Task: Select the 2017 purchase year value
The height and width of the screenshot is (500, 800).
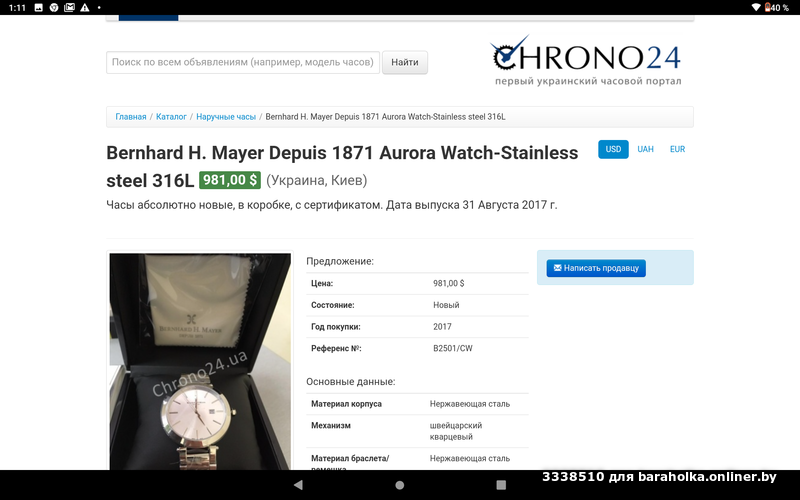Action: tap(442, 327)
